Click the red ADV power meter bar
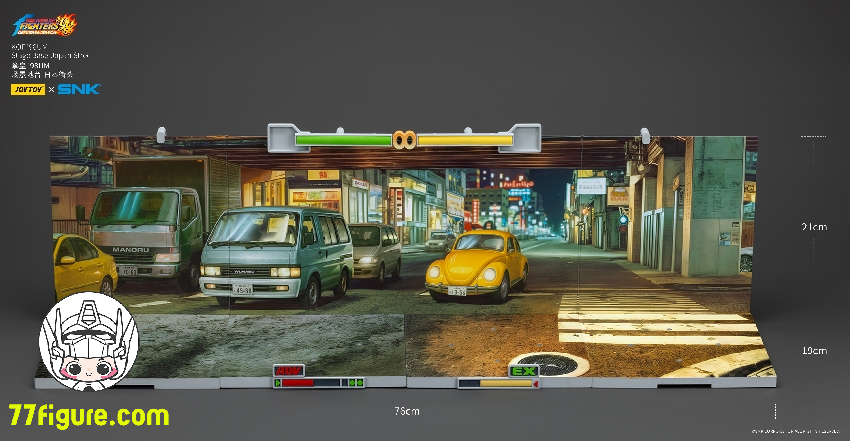This screenshot has height=441, width=850. click(298, 382)
